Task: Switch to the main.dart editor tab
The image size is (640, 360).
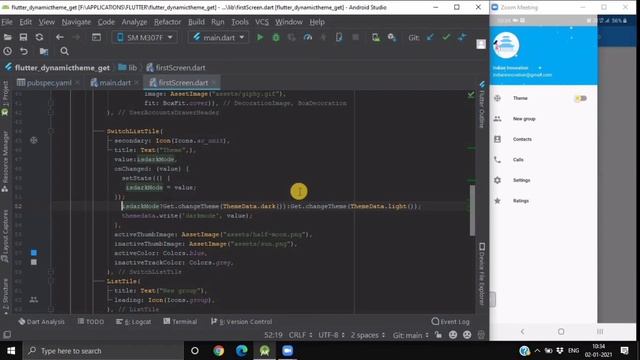Action: point(114,83)
